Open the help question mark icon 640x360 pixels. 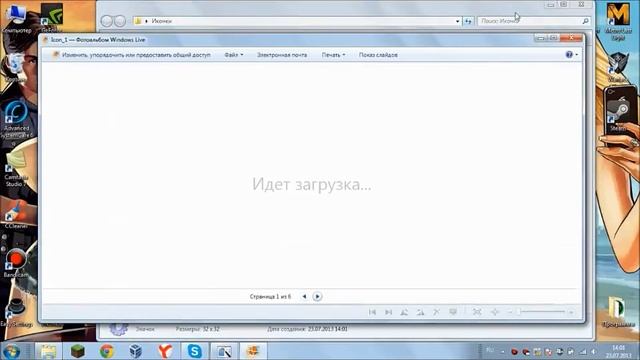click(x=569, y=54)
